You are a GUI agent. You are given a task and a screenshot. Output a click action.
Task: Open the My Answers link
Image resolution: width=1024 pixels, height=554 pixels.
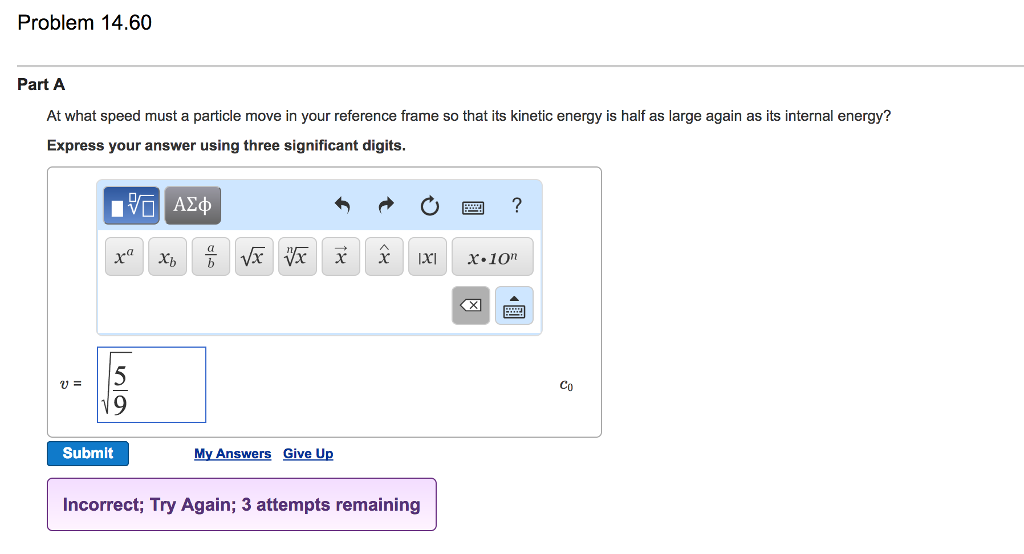[232, 453]
